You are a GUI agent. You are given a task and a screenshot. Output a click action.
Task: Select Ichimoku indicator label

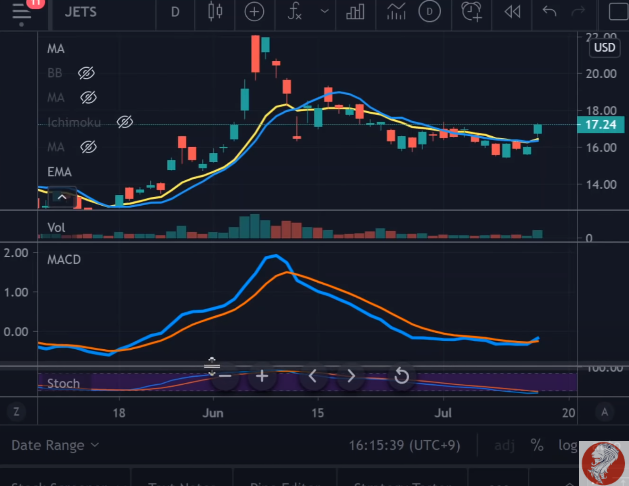pyautogui.click(x=74, y=122)
